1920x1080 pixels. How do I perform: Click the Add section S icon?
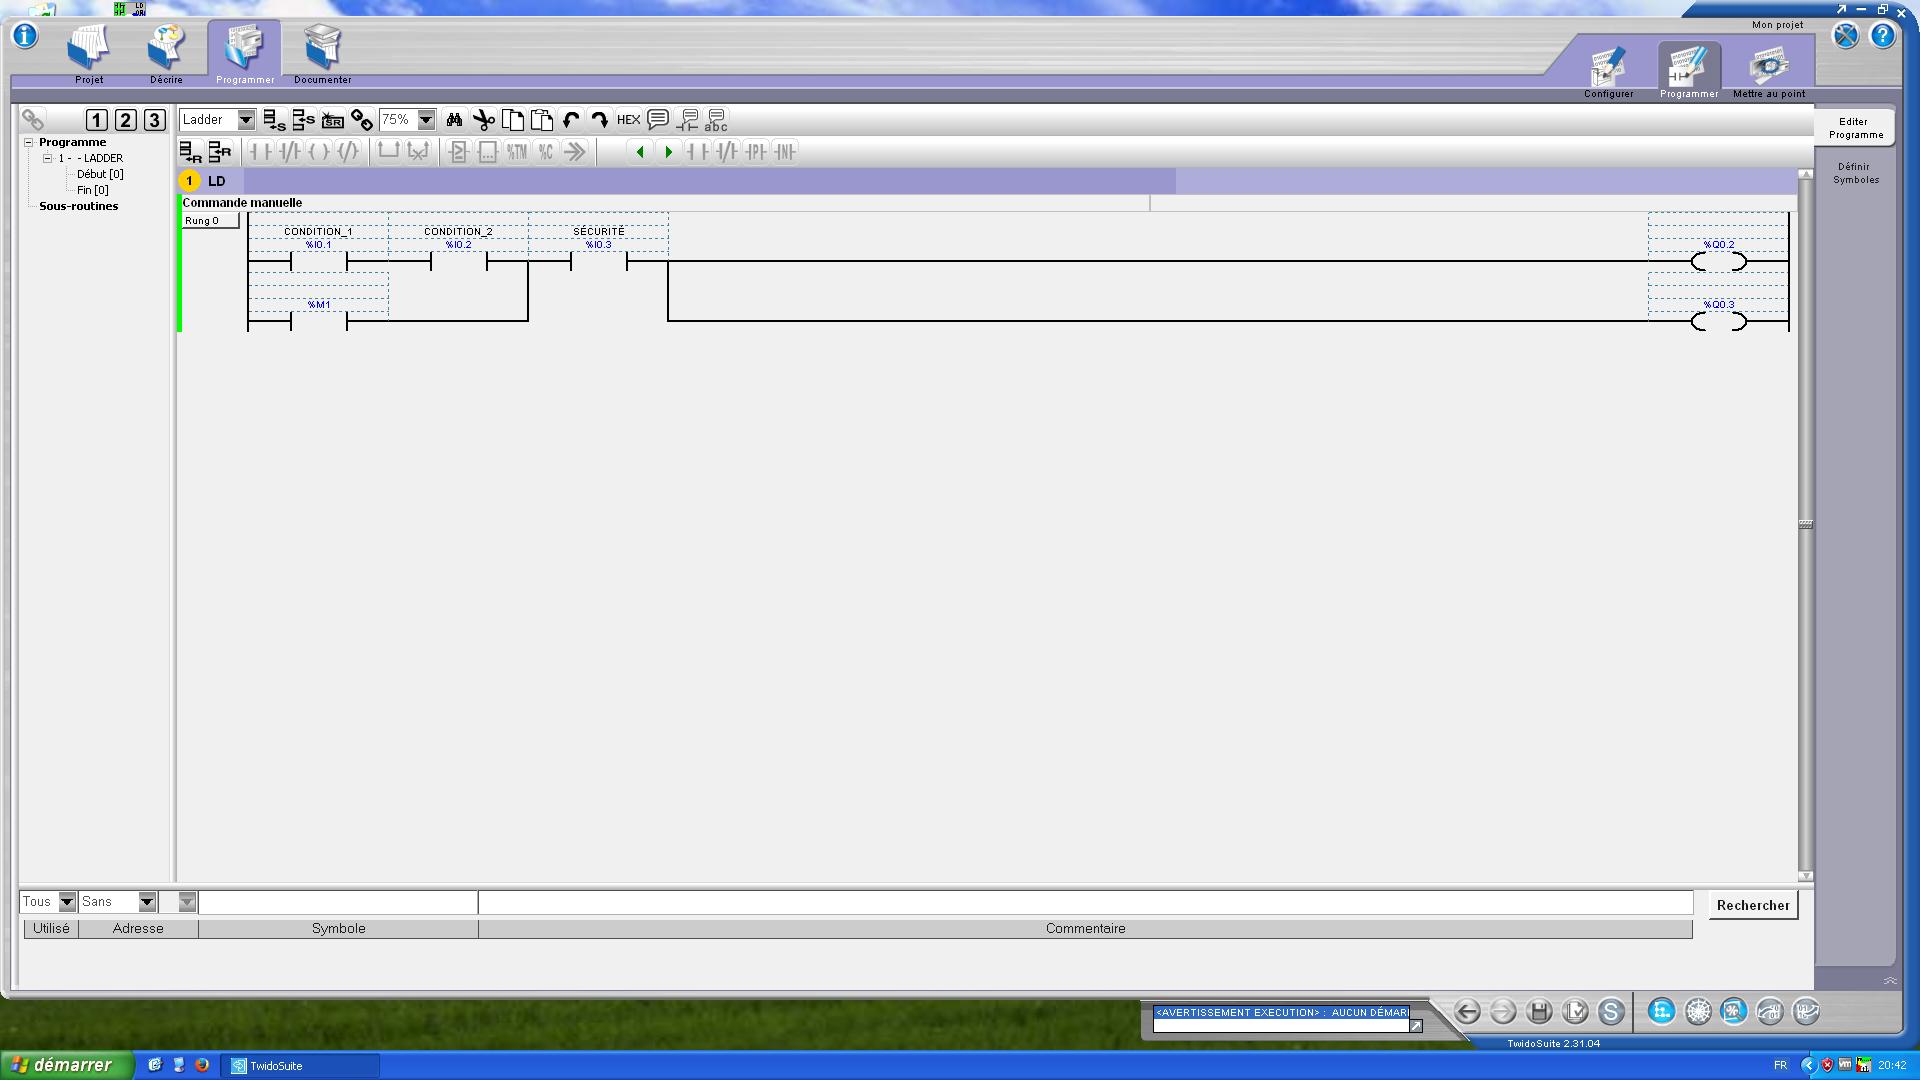click(x=274, y=120)
